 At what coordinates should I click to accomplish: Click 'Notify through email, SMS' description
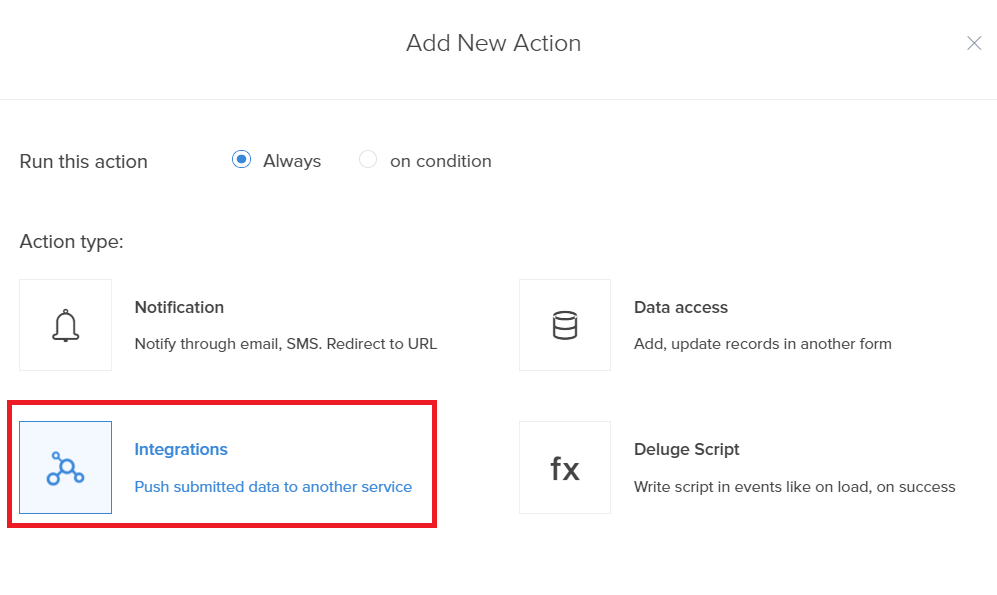[x=285, y=344]
